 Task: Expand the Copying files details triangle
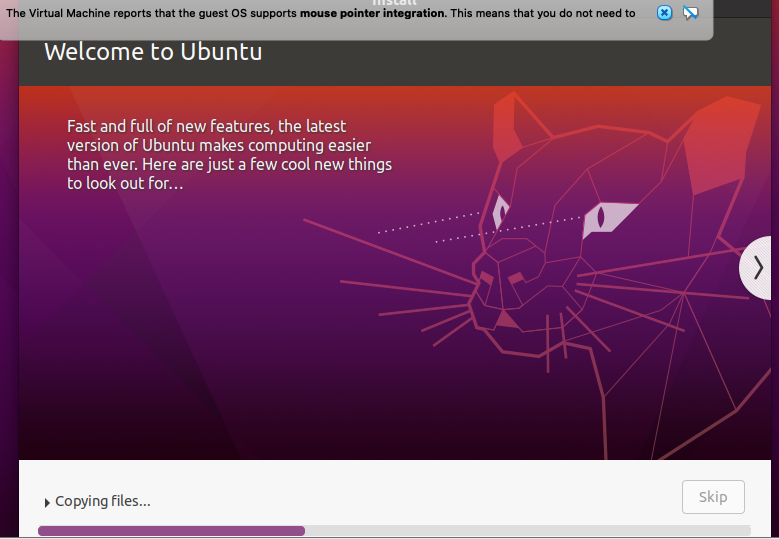coord(47,503)
